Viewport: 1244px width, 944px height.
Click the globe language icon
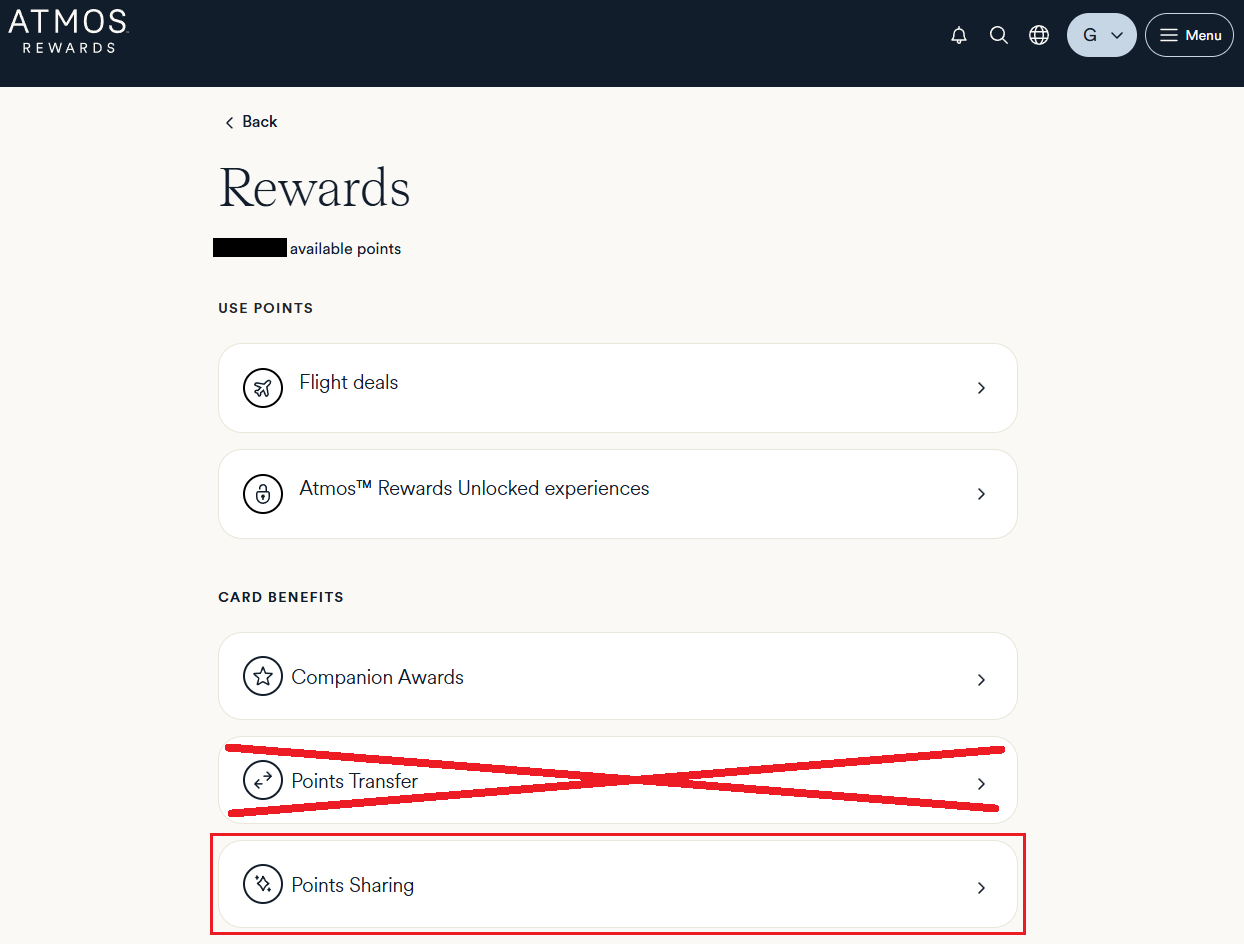point(1039,35)
